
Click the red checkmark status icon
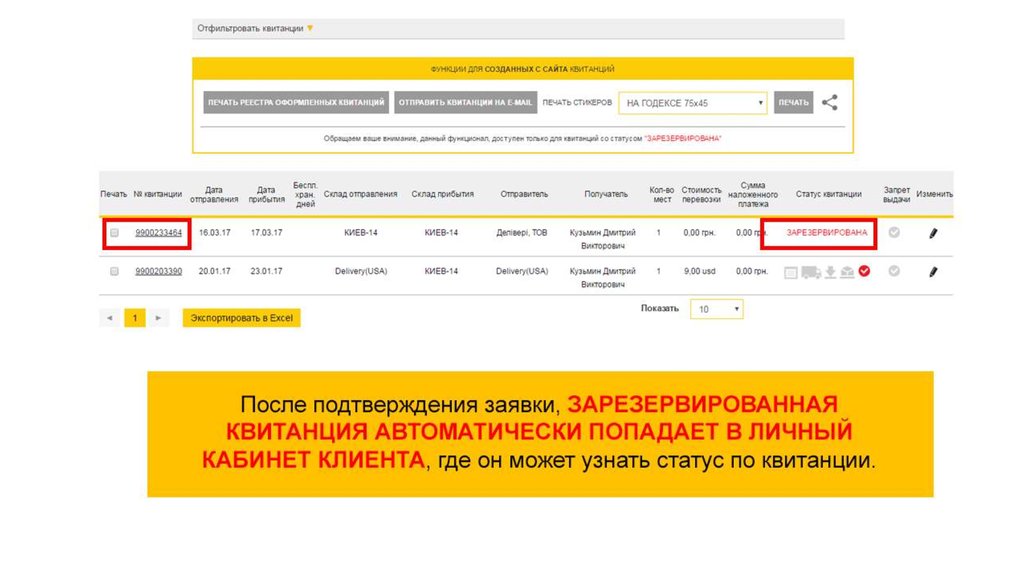864,271
